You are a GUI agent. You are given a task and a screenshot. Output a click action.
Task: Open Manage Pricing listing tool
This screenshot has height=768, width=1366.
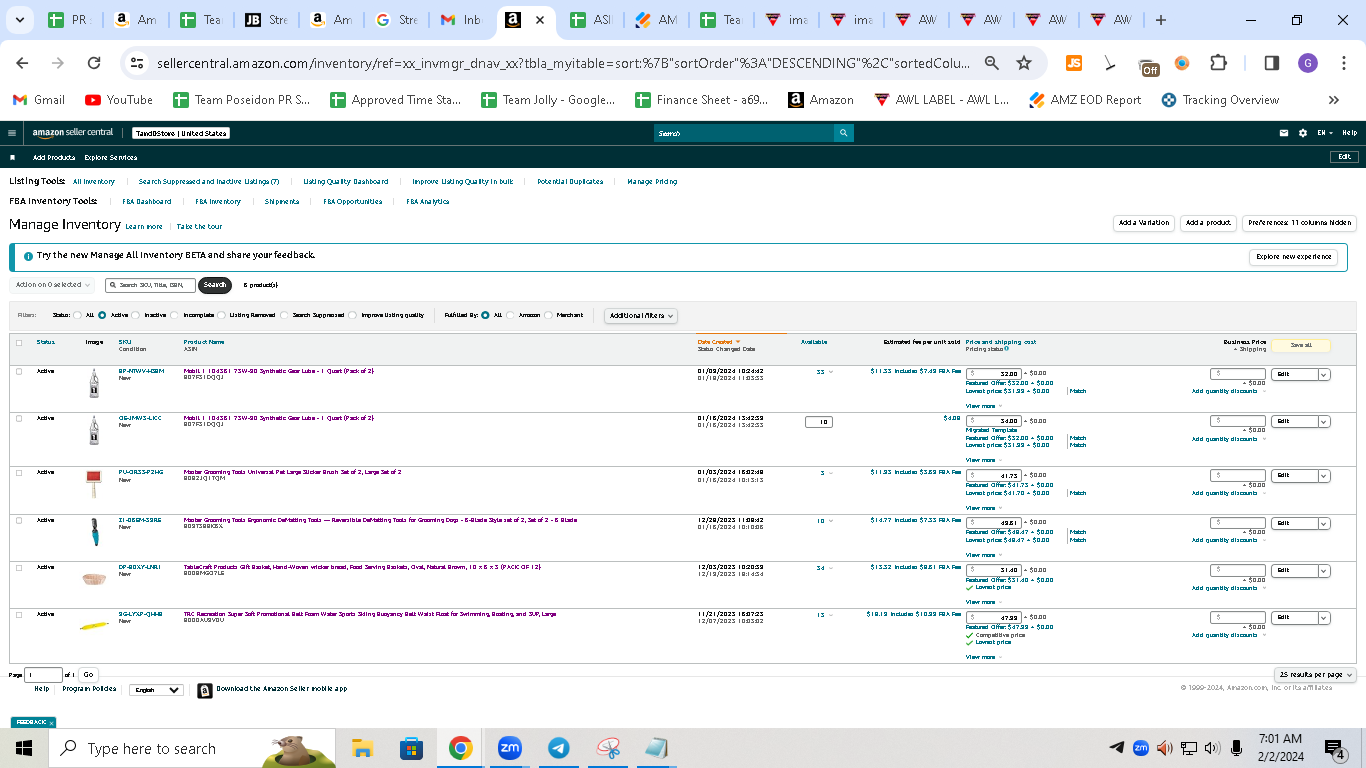click(x=652, y=182)
